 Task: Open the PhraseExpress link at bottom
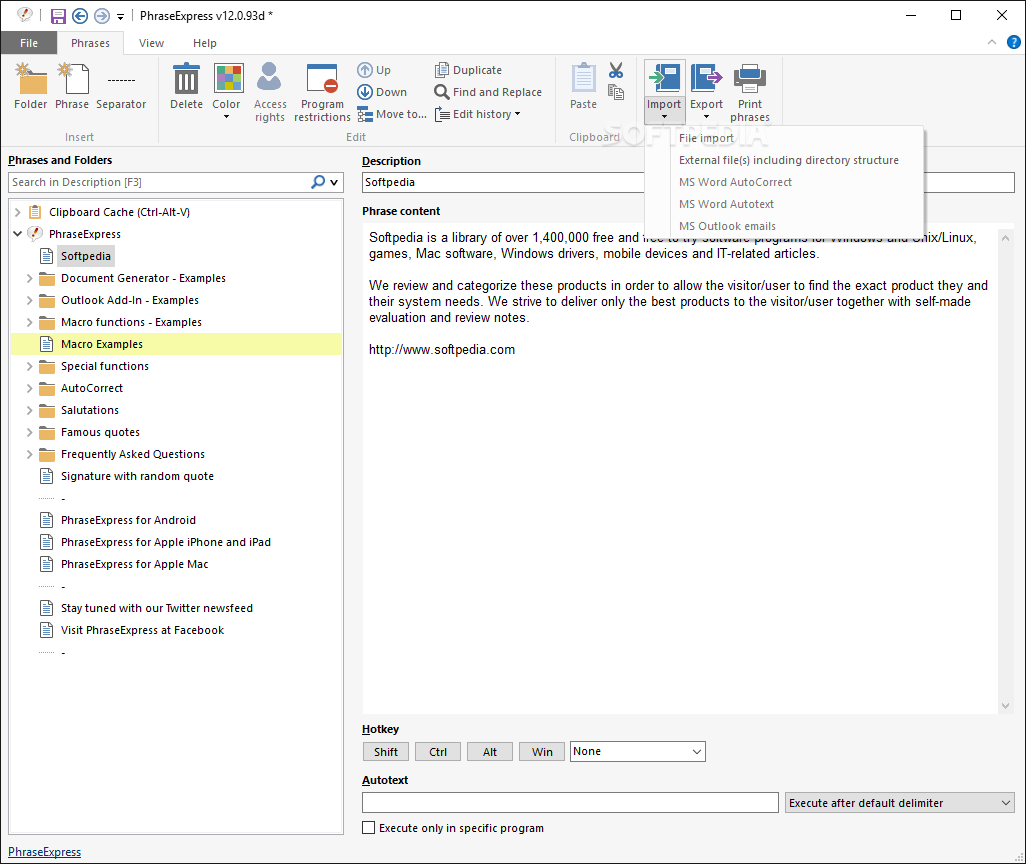coord(44,852)
